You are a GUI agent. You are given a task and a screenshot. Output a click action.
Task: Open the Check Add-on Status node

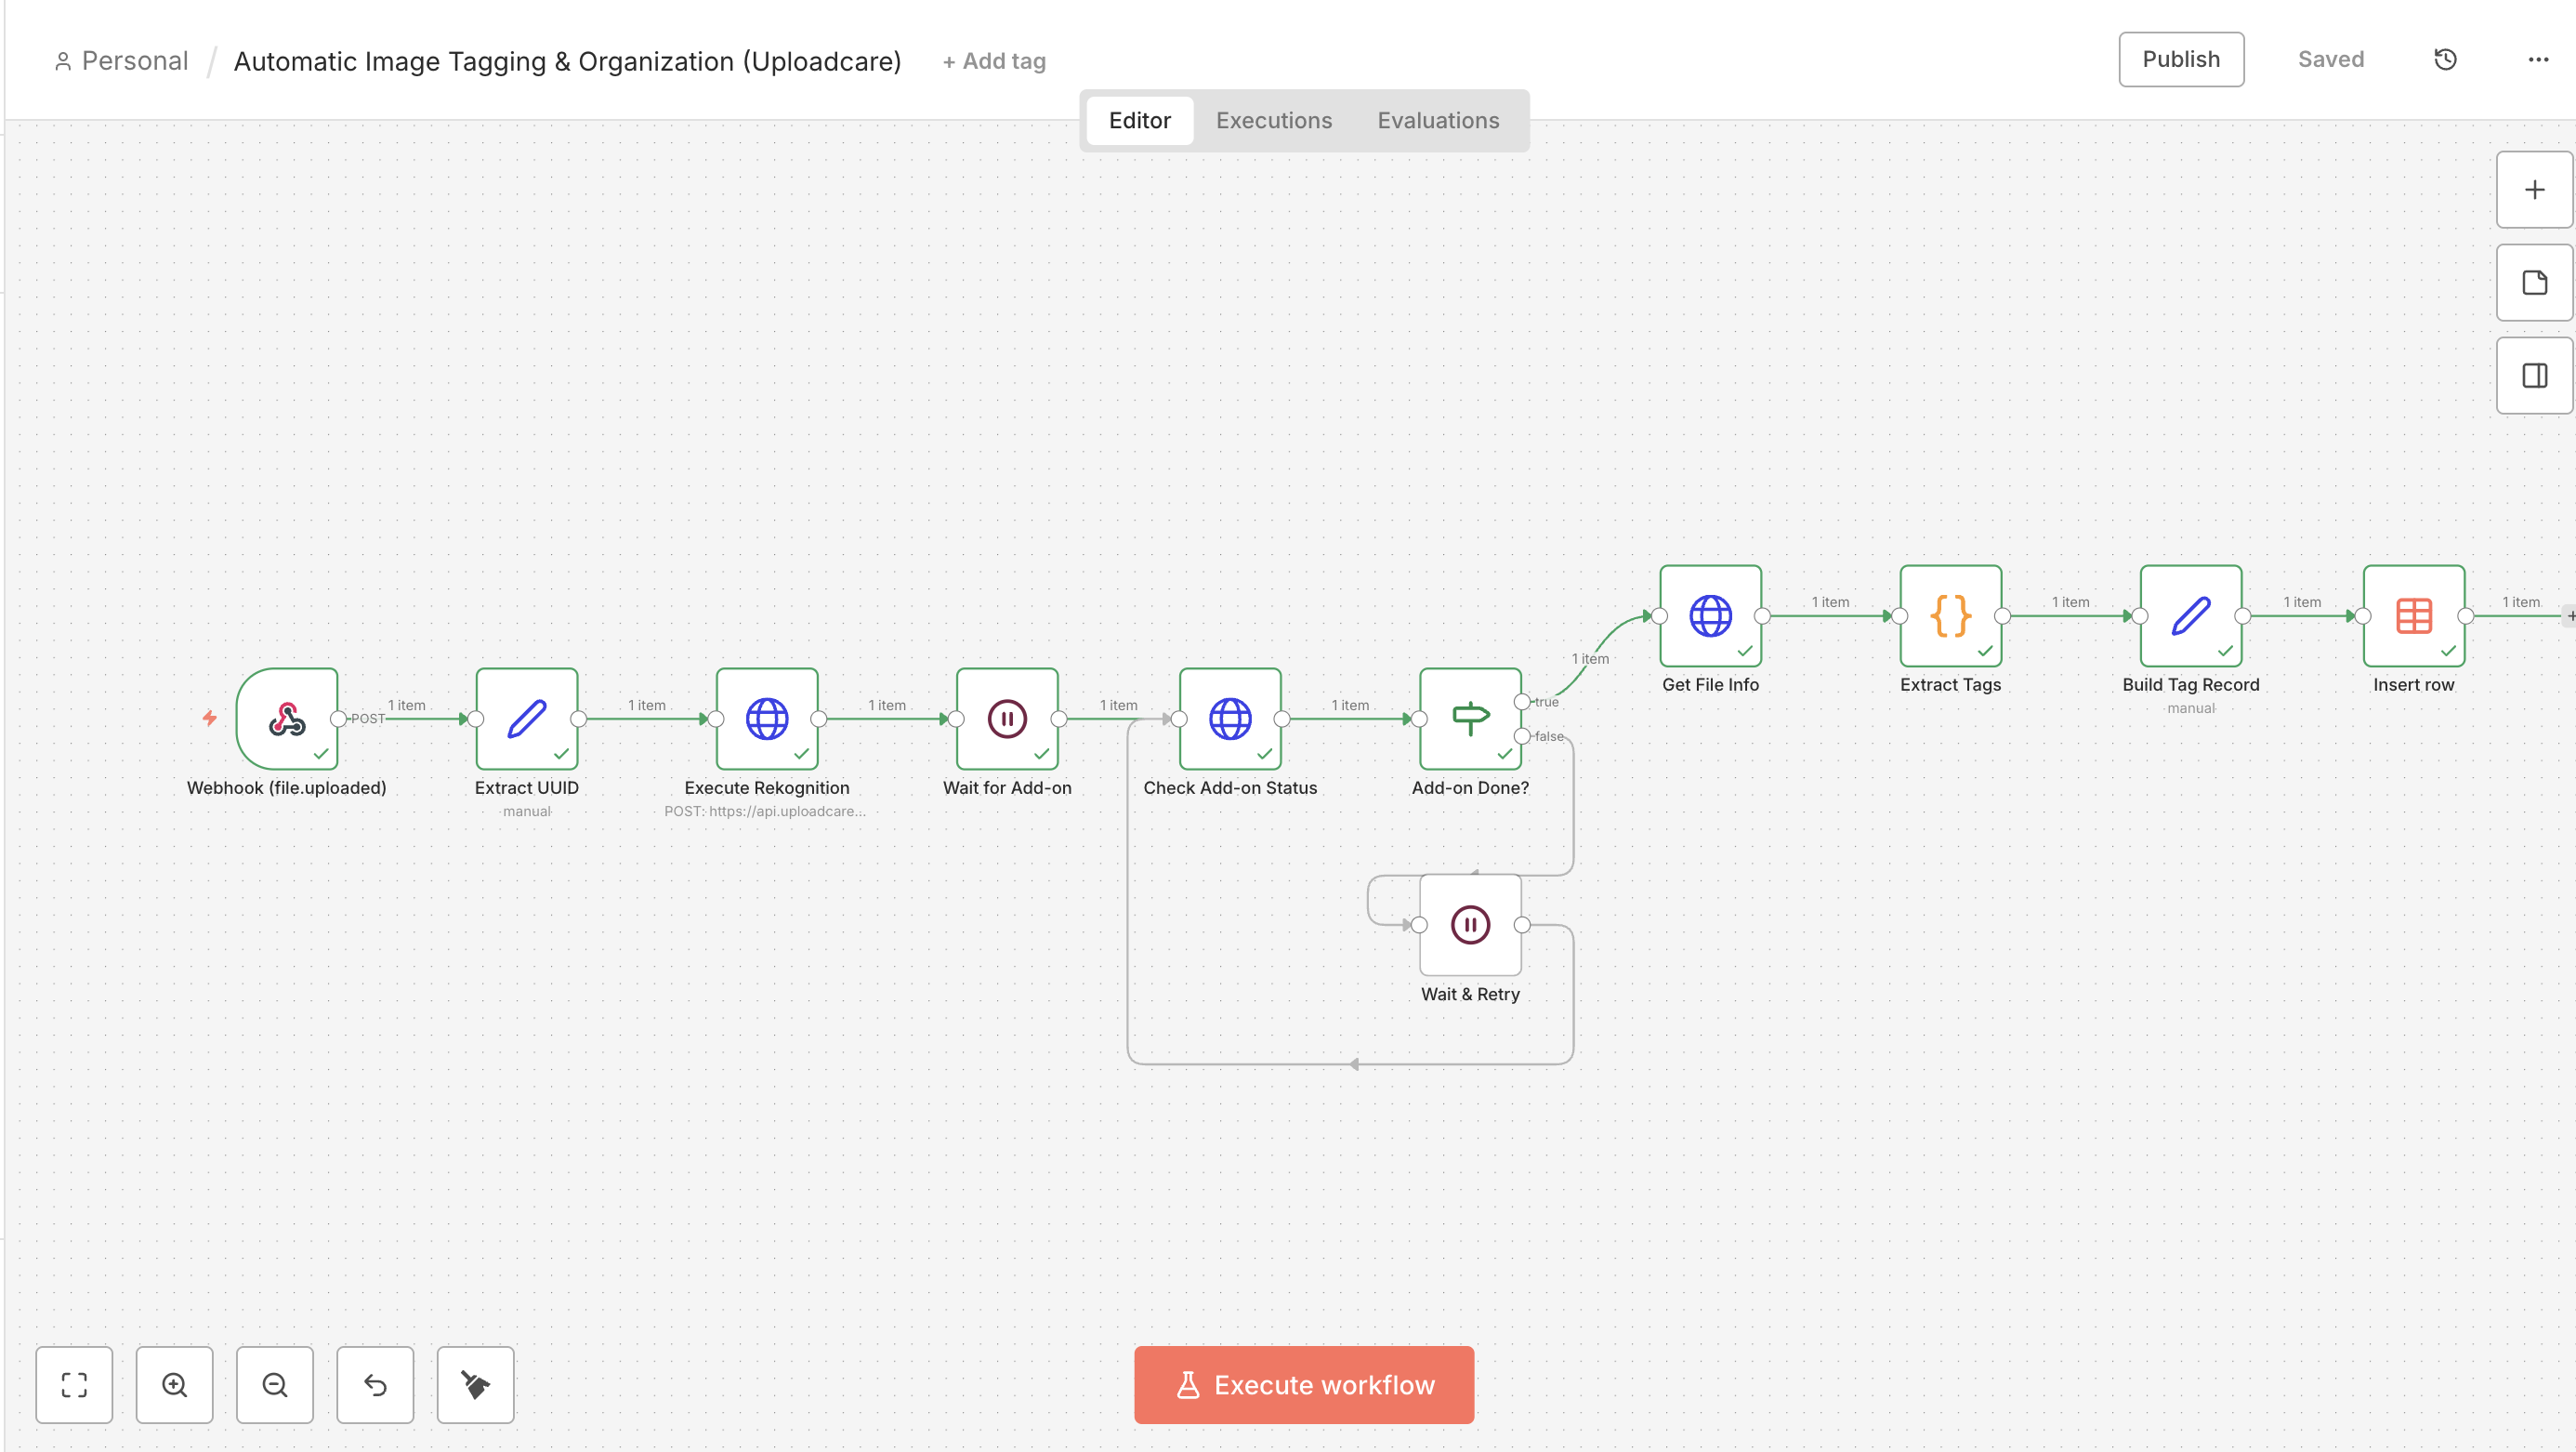1230,719
